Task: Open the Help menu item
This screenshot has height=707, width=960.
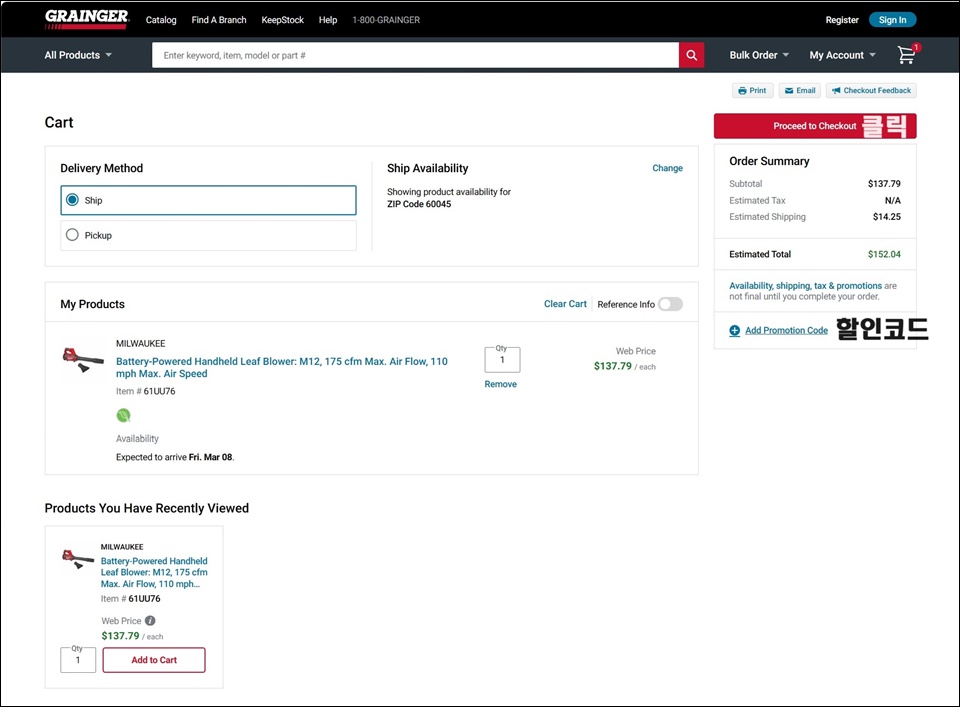Action: tap(328, 20)
